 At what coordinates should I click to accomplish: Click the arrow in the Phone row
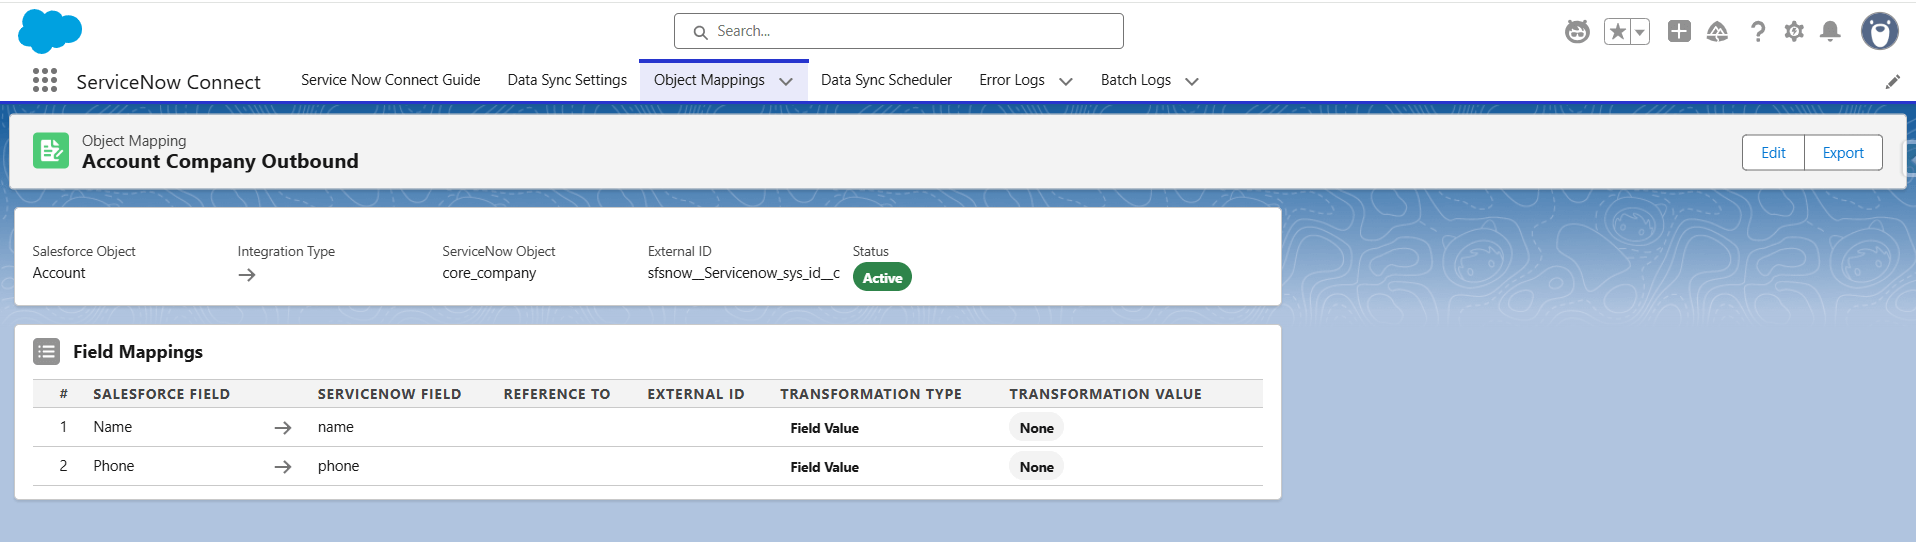[x=283, y=467]
